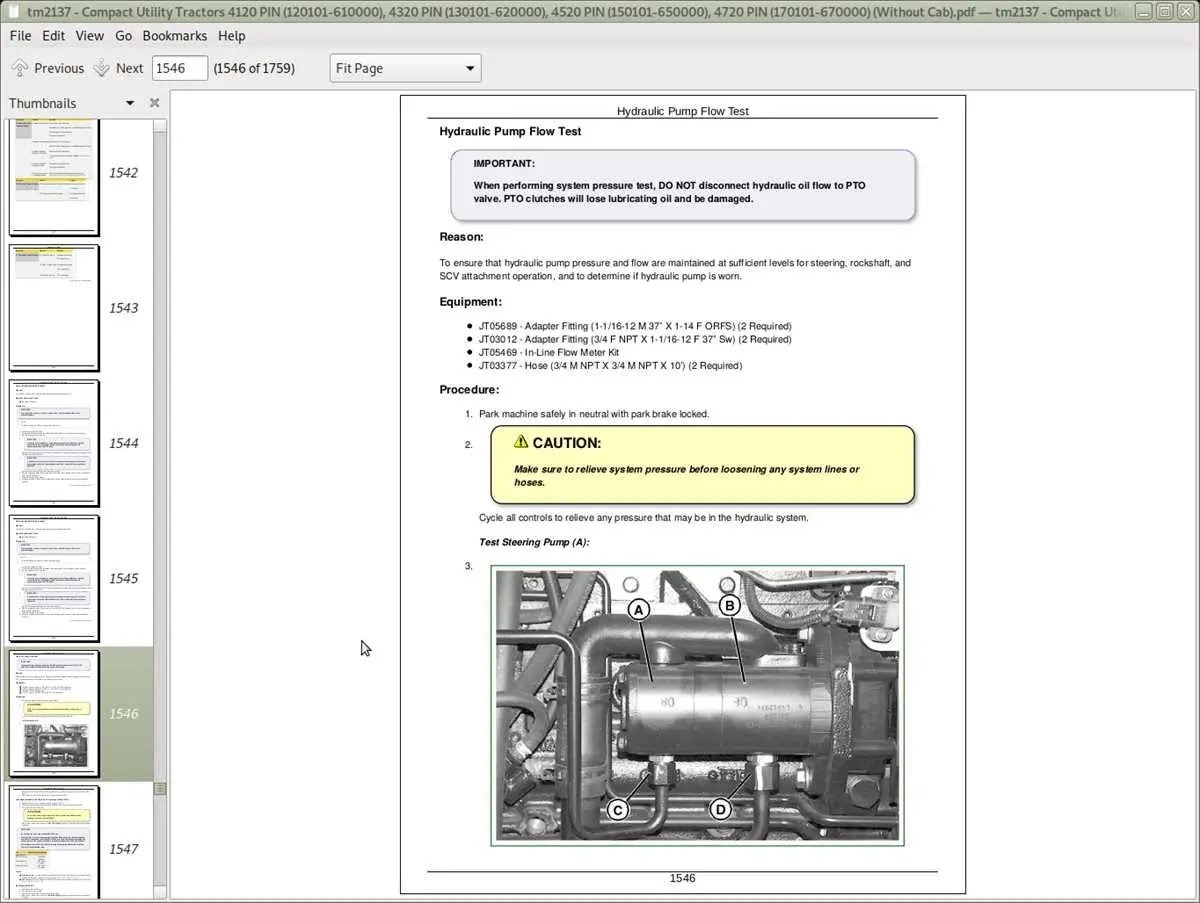Close the Thumbnails side panel
The width and height of the screenshot is (1200, 903).
coord(154,103)
